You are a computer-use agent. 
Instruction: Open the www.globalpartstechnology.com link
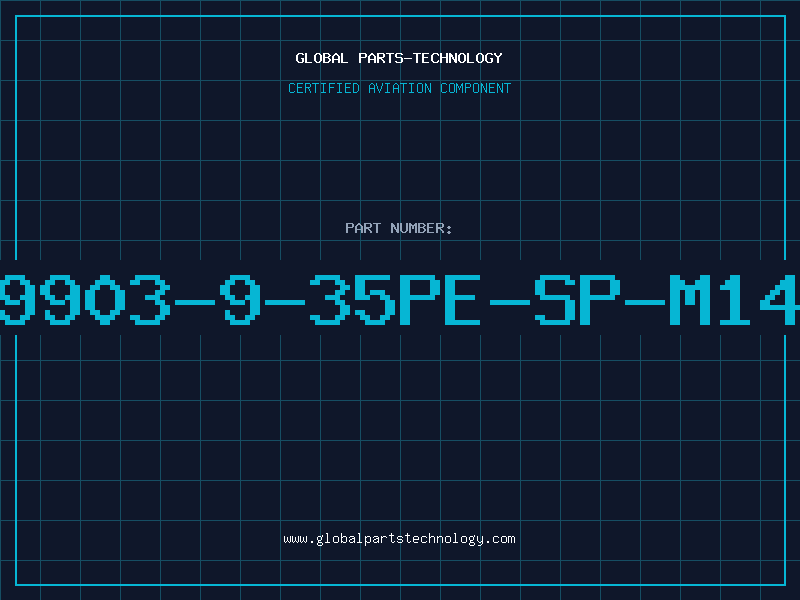coord(399,539)
